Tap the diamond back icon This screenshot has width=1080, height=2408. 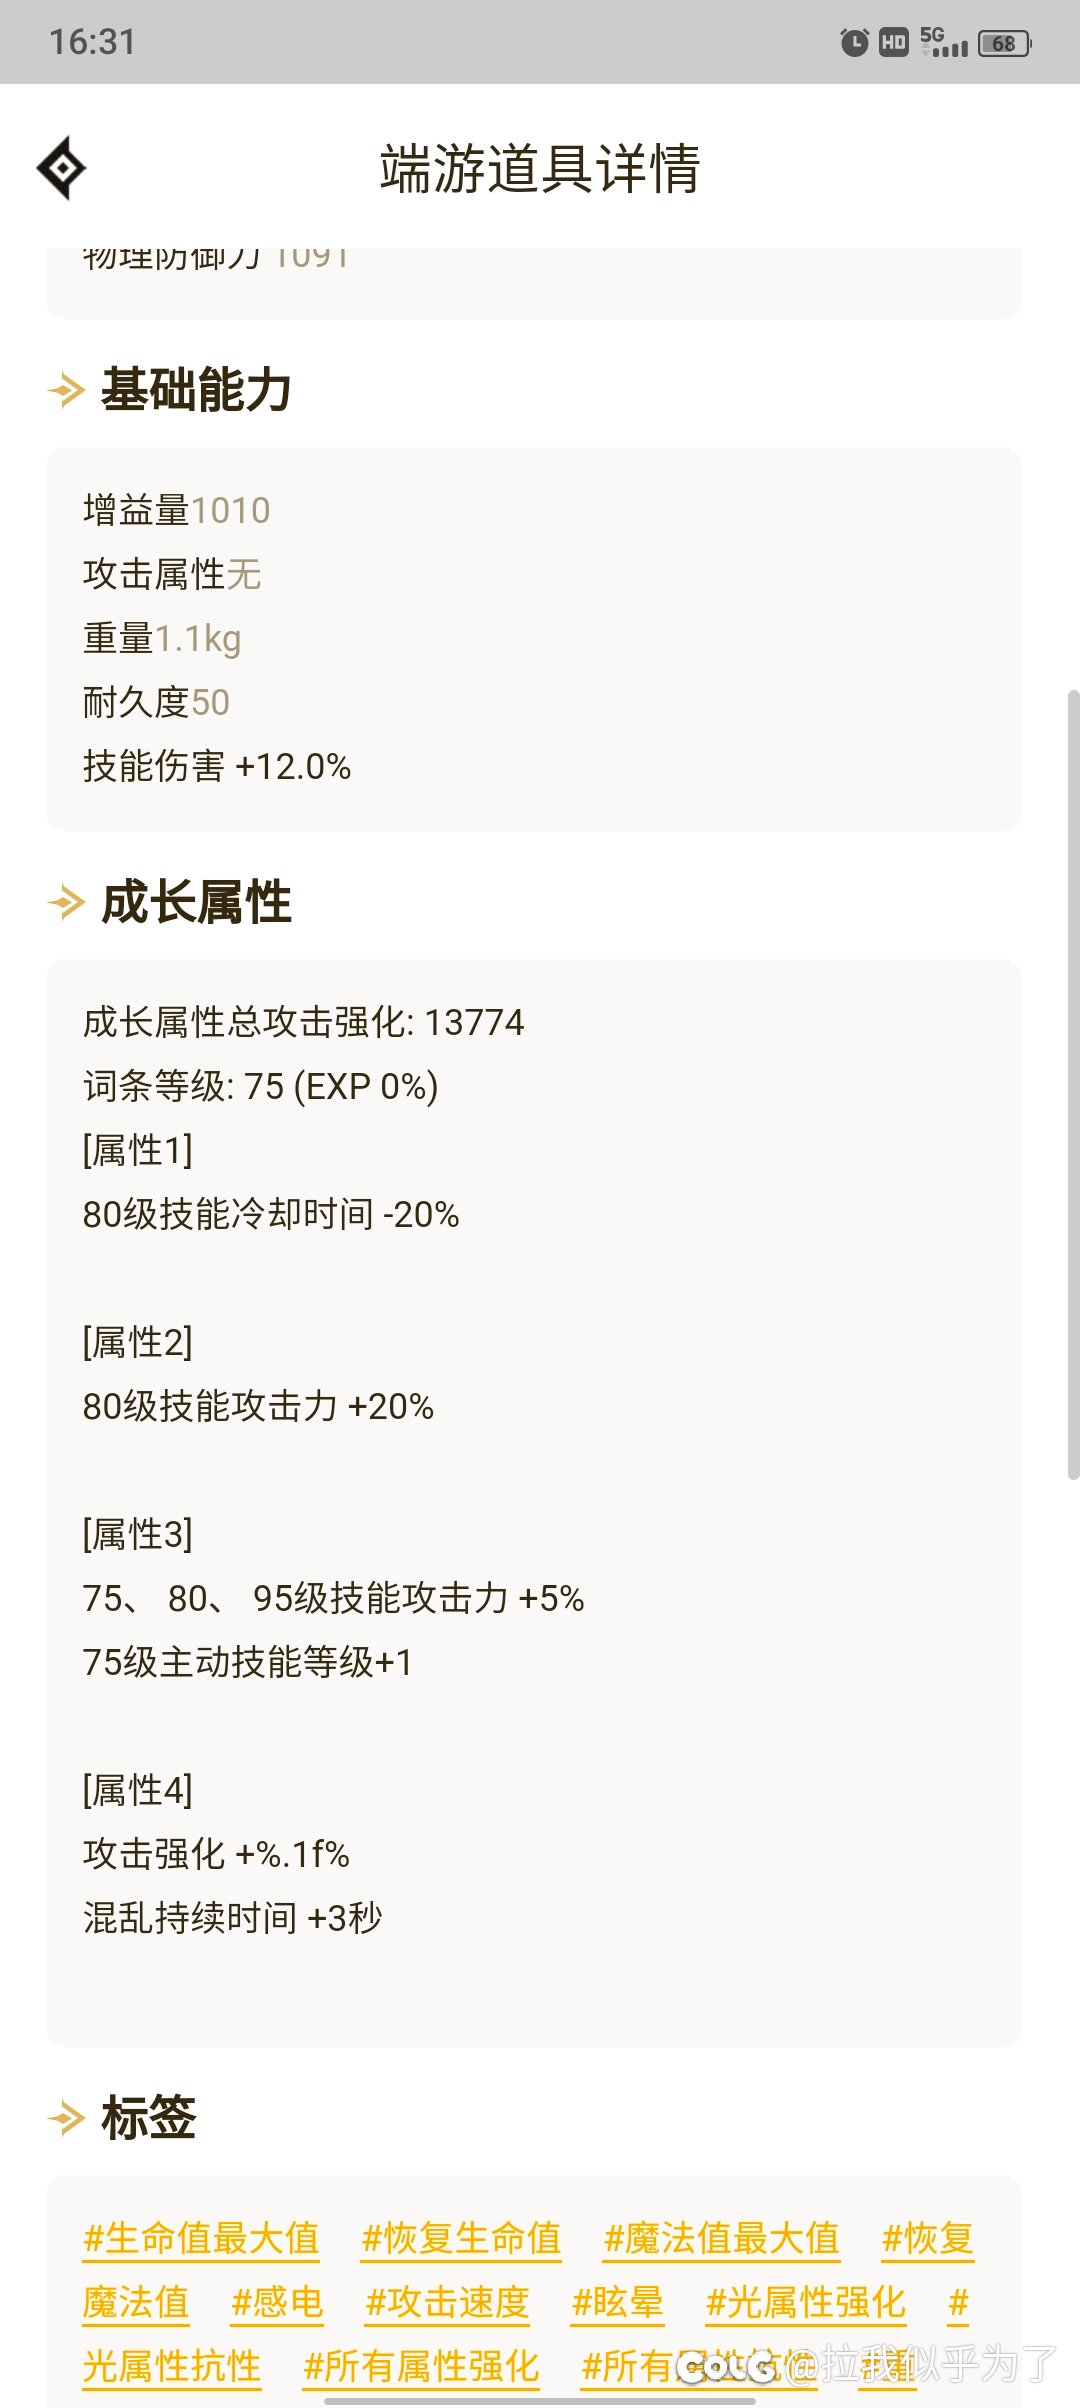click(x=61, y=168)
